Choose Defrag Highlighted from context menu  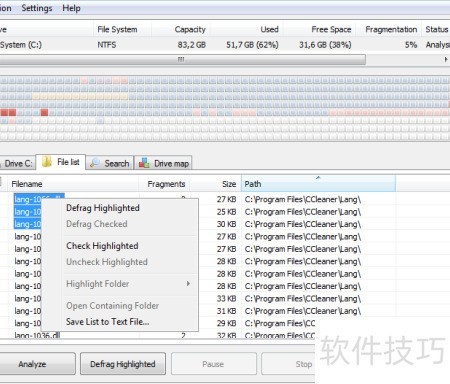coord(103,208)
